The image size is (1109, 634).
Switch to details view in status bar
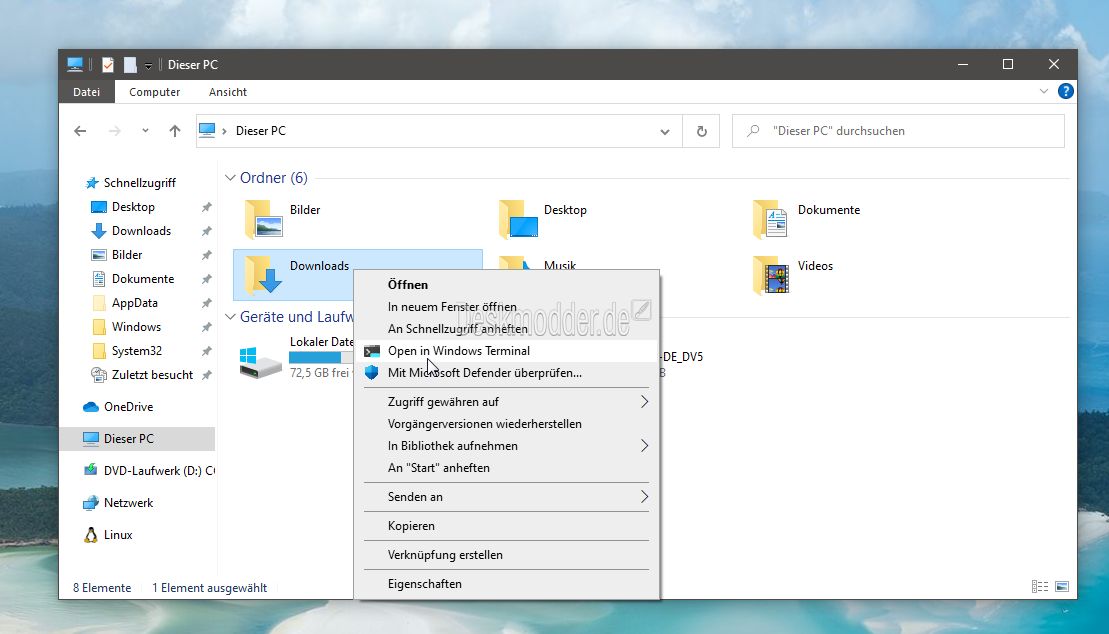[x=1040, y=587]
